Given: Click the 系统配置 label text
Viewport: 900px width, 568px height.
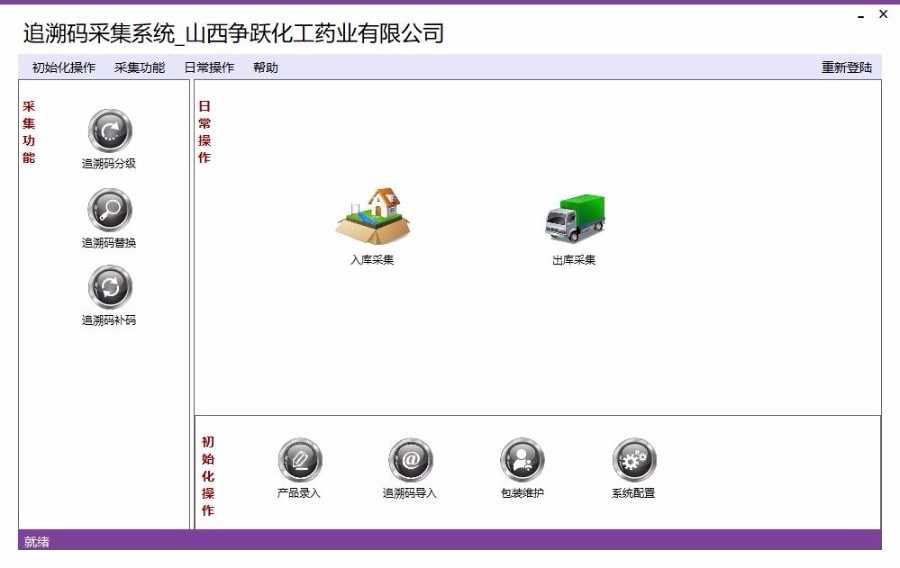Looking at the screenshot, I should point(633,493).
